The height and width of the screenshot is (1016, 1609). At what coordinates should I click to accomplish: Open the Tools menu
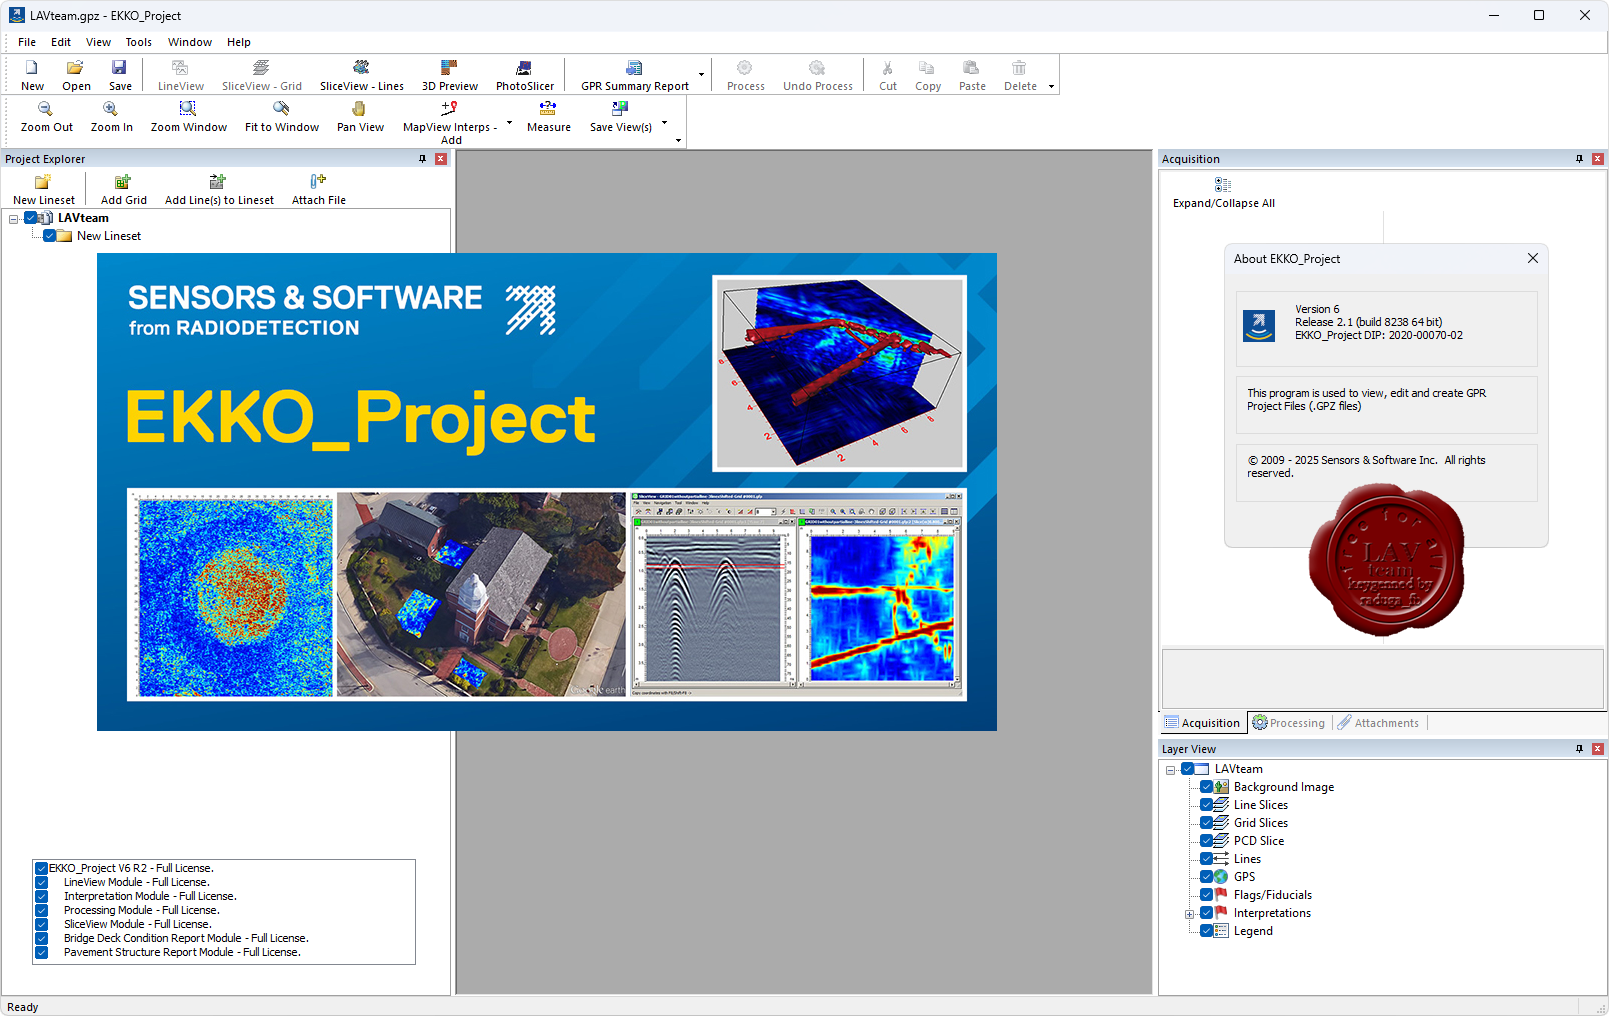click(138, 42)
